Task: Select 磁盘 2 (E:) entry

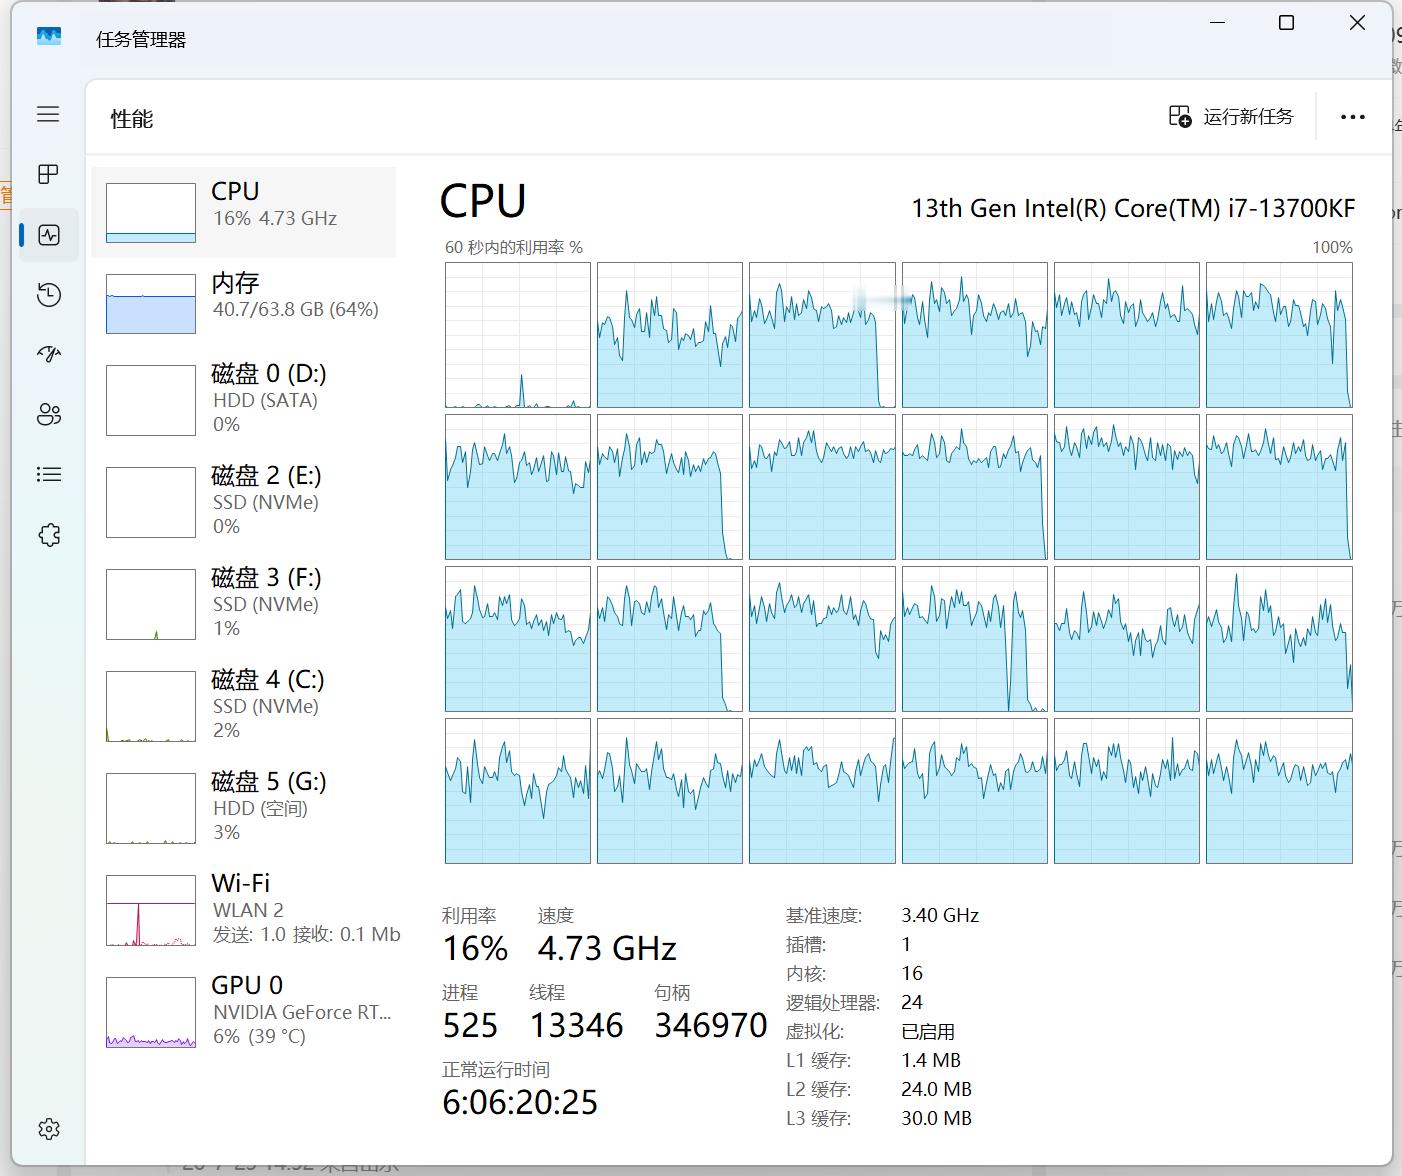Action: pos(244,502)
